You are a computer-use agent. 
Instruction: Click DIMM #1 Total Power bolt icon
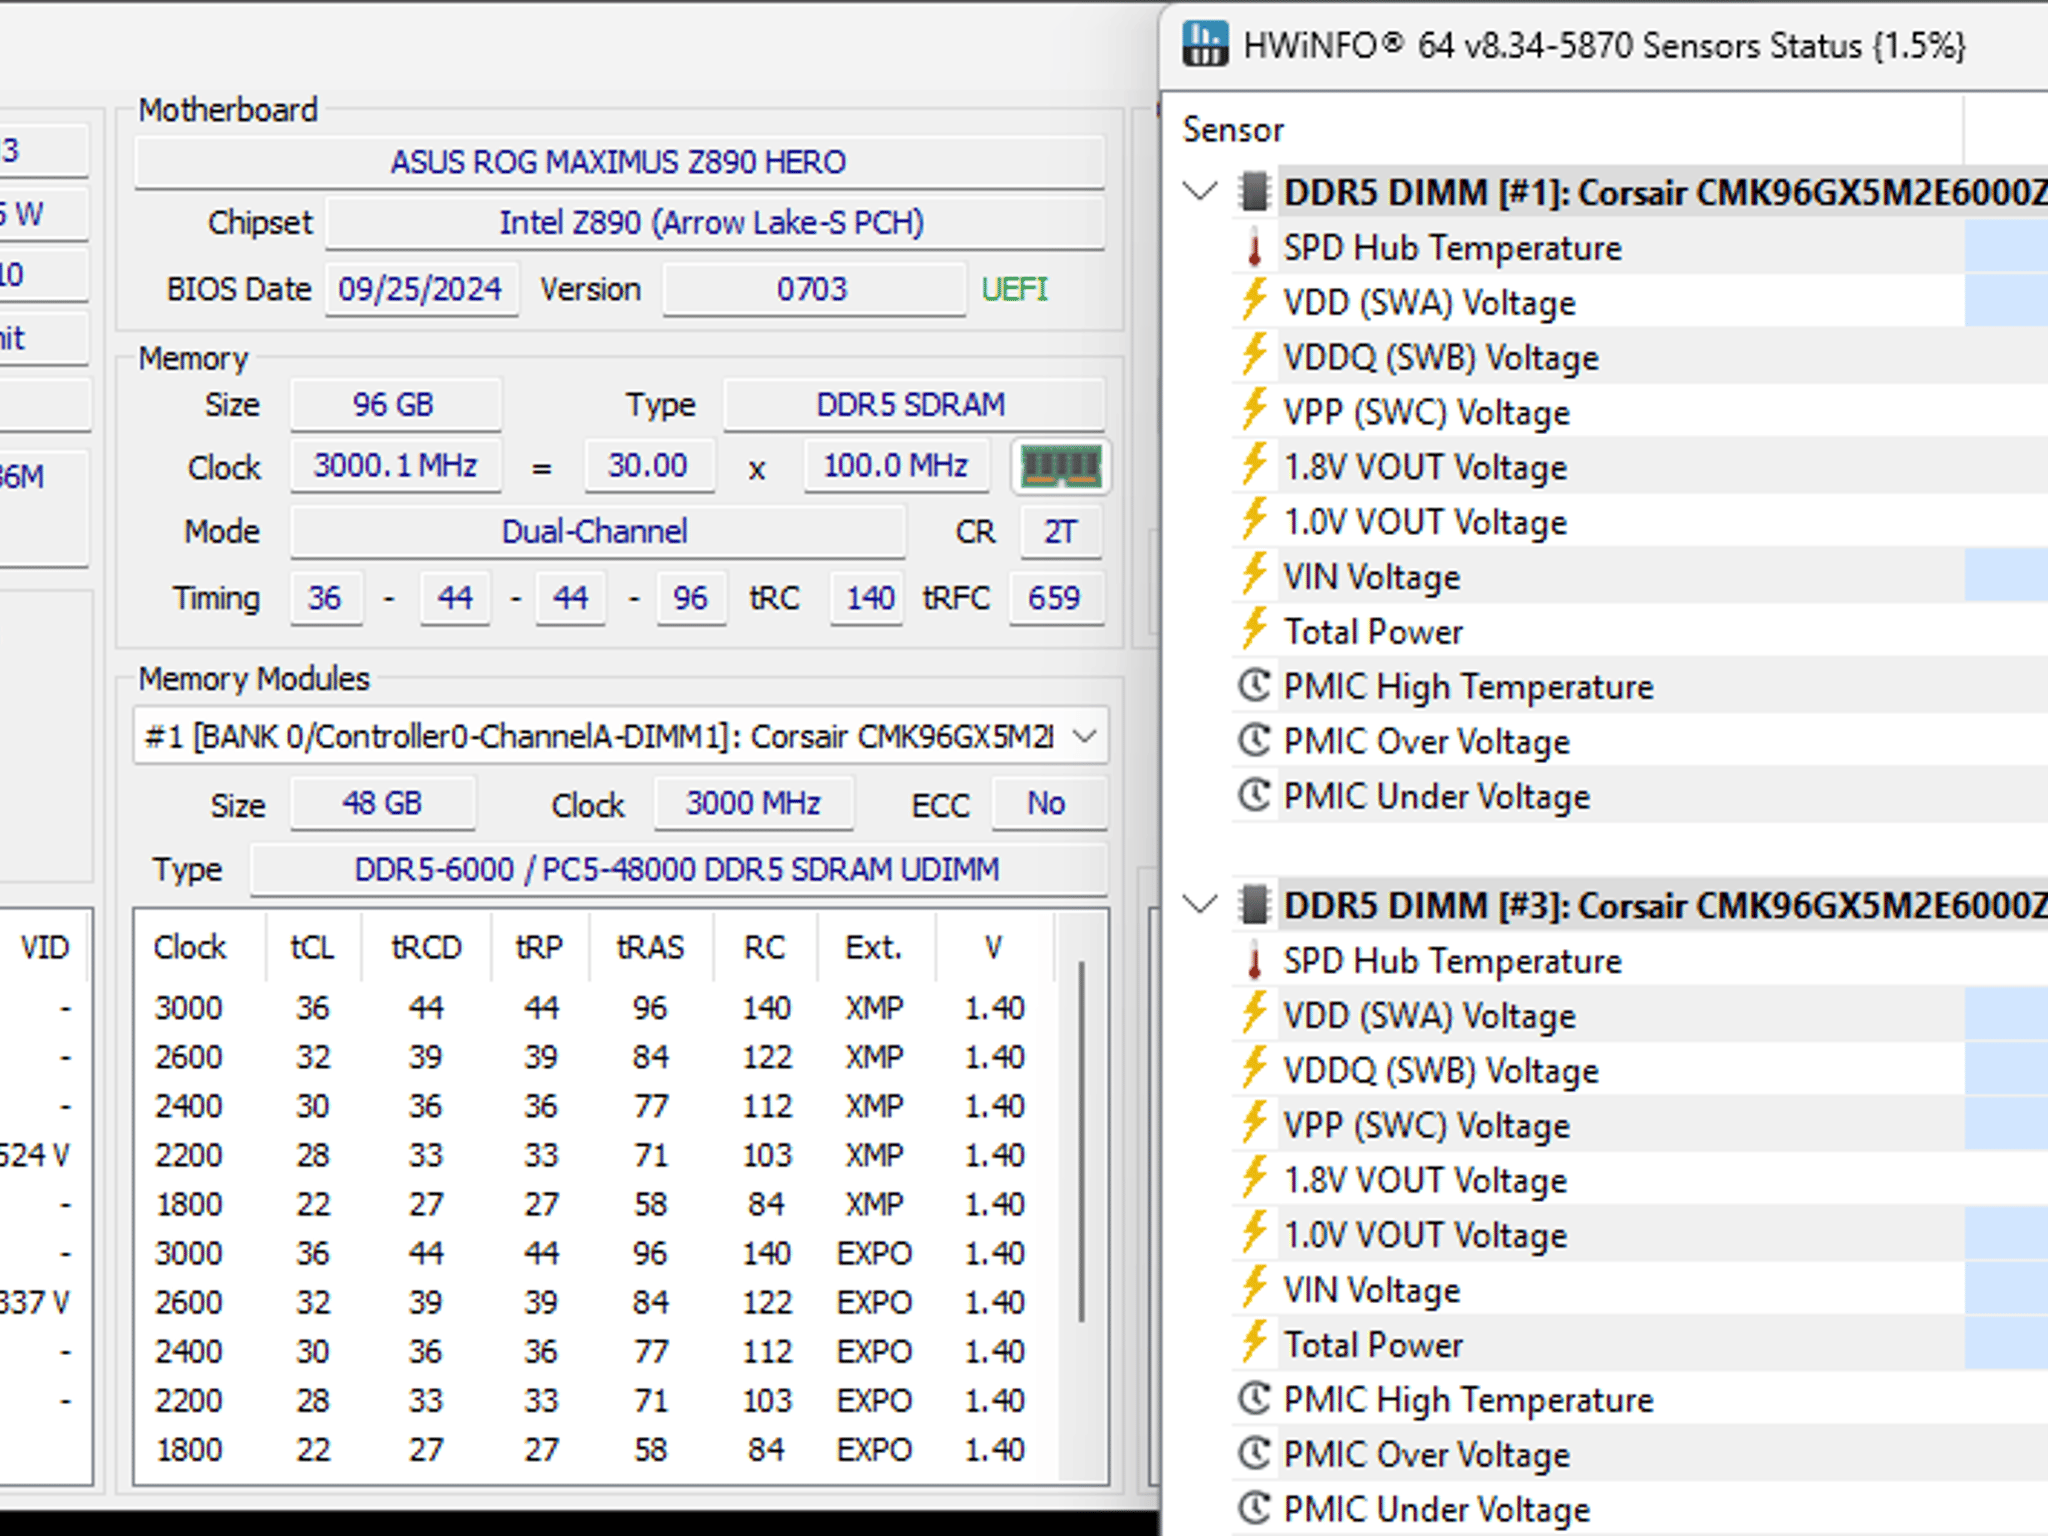tap(1254, 631)
